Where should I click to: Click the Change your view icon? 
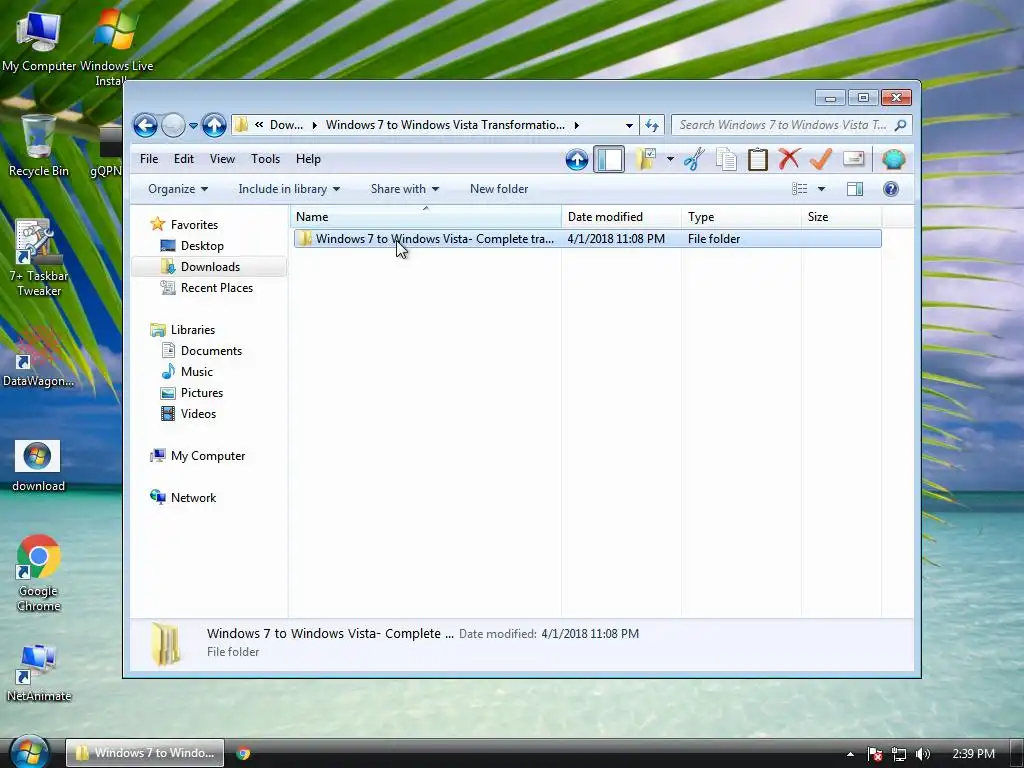(799, 189)
